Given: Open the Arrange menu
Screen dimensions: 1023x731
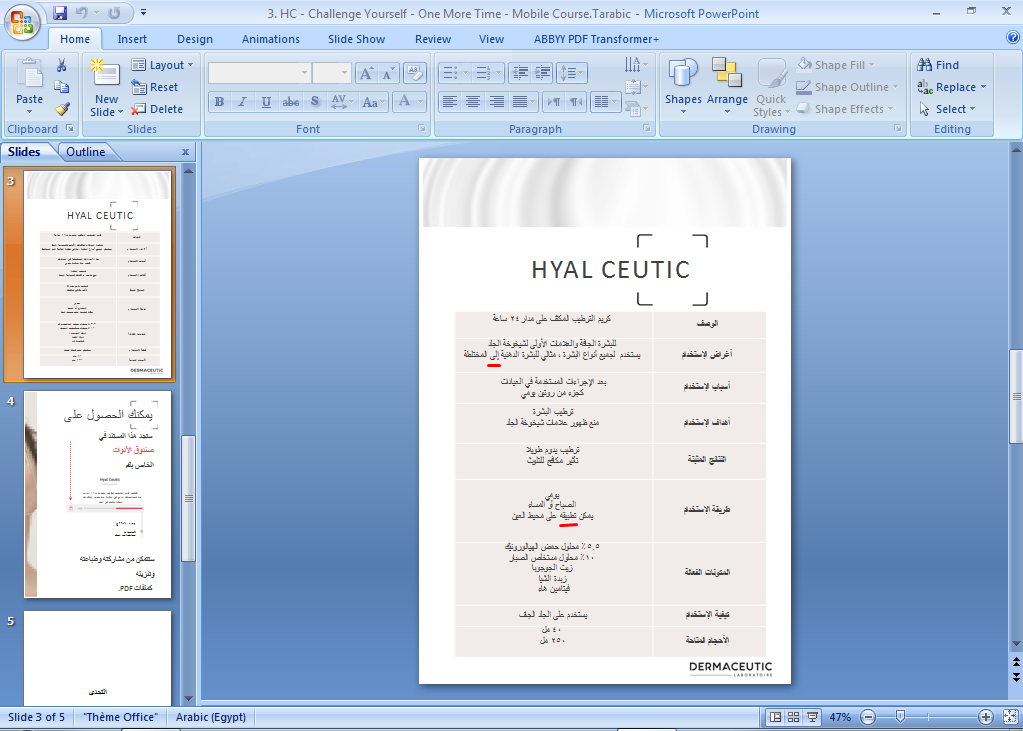Looking at the screenshot, I should coord(727,86).
